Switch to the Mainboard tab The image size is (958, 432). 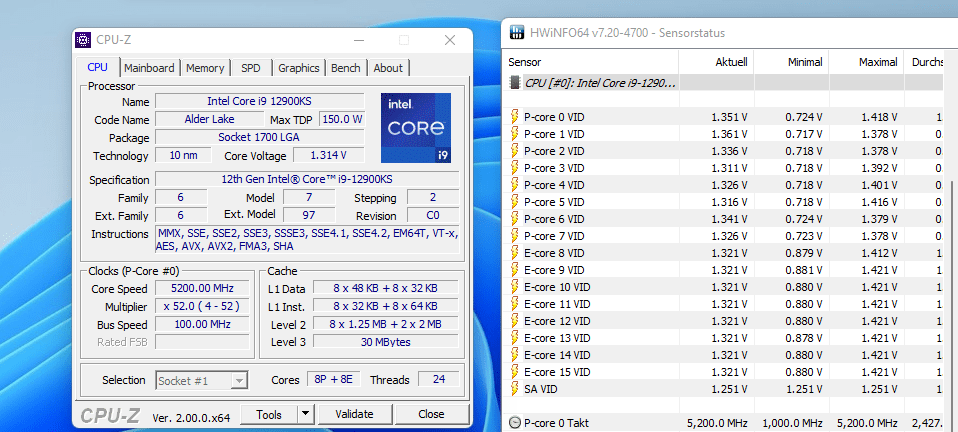(150, 68)
